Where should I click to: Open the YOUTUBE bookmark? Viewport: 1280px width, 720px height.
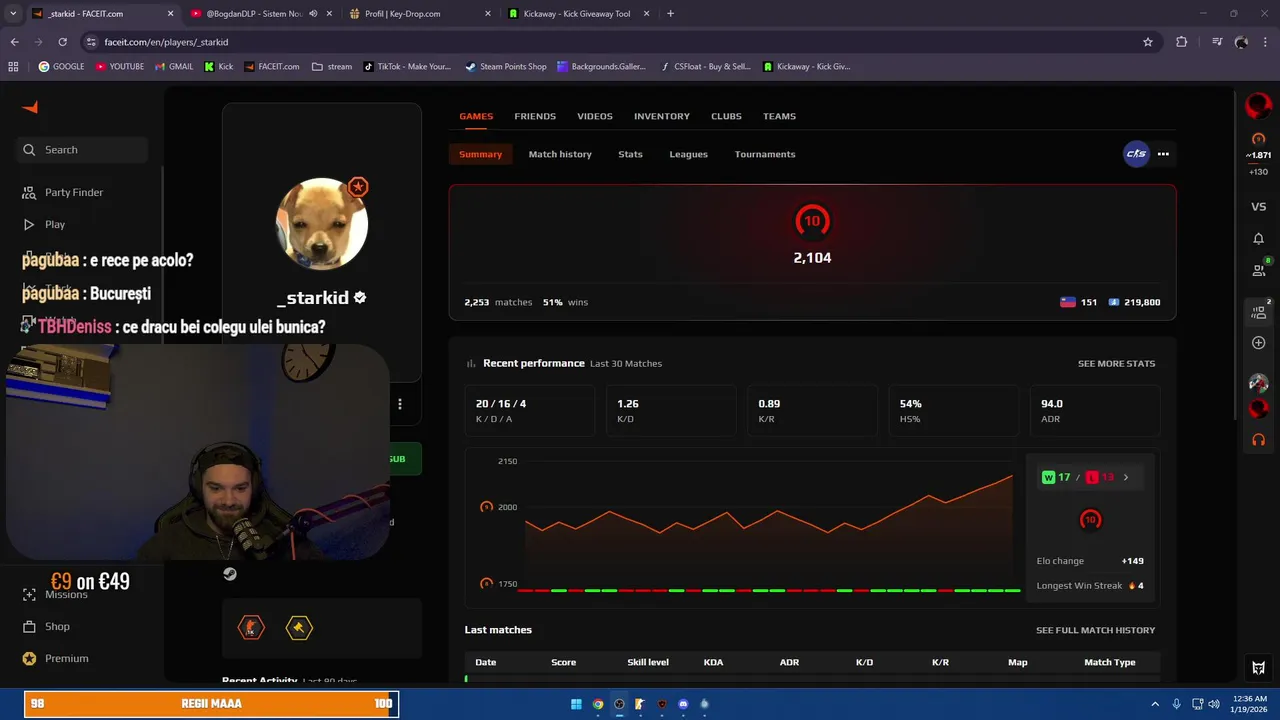pyautogui.click(x=120, y=67)
